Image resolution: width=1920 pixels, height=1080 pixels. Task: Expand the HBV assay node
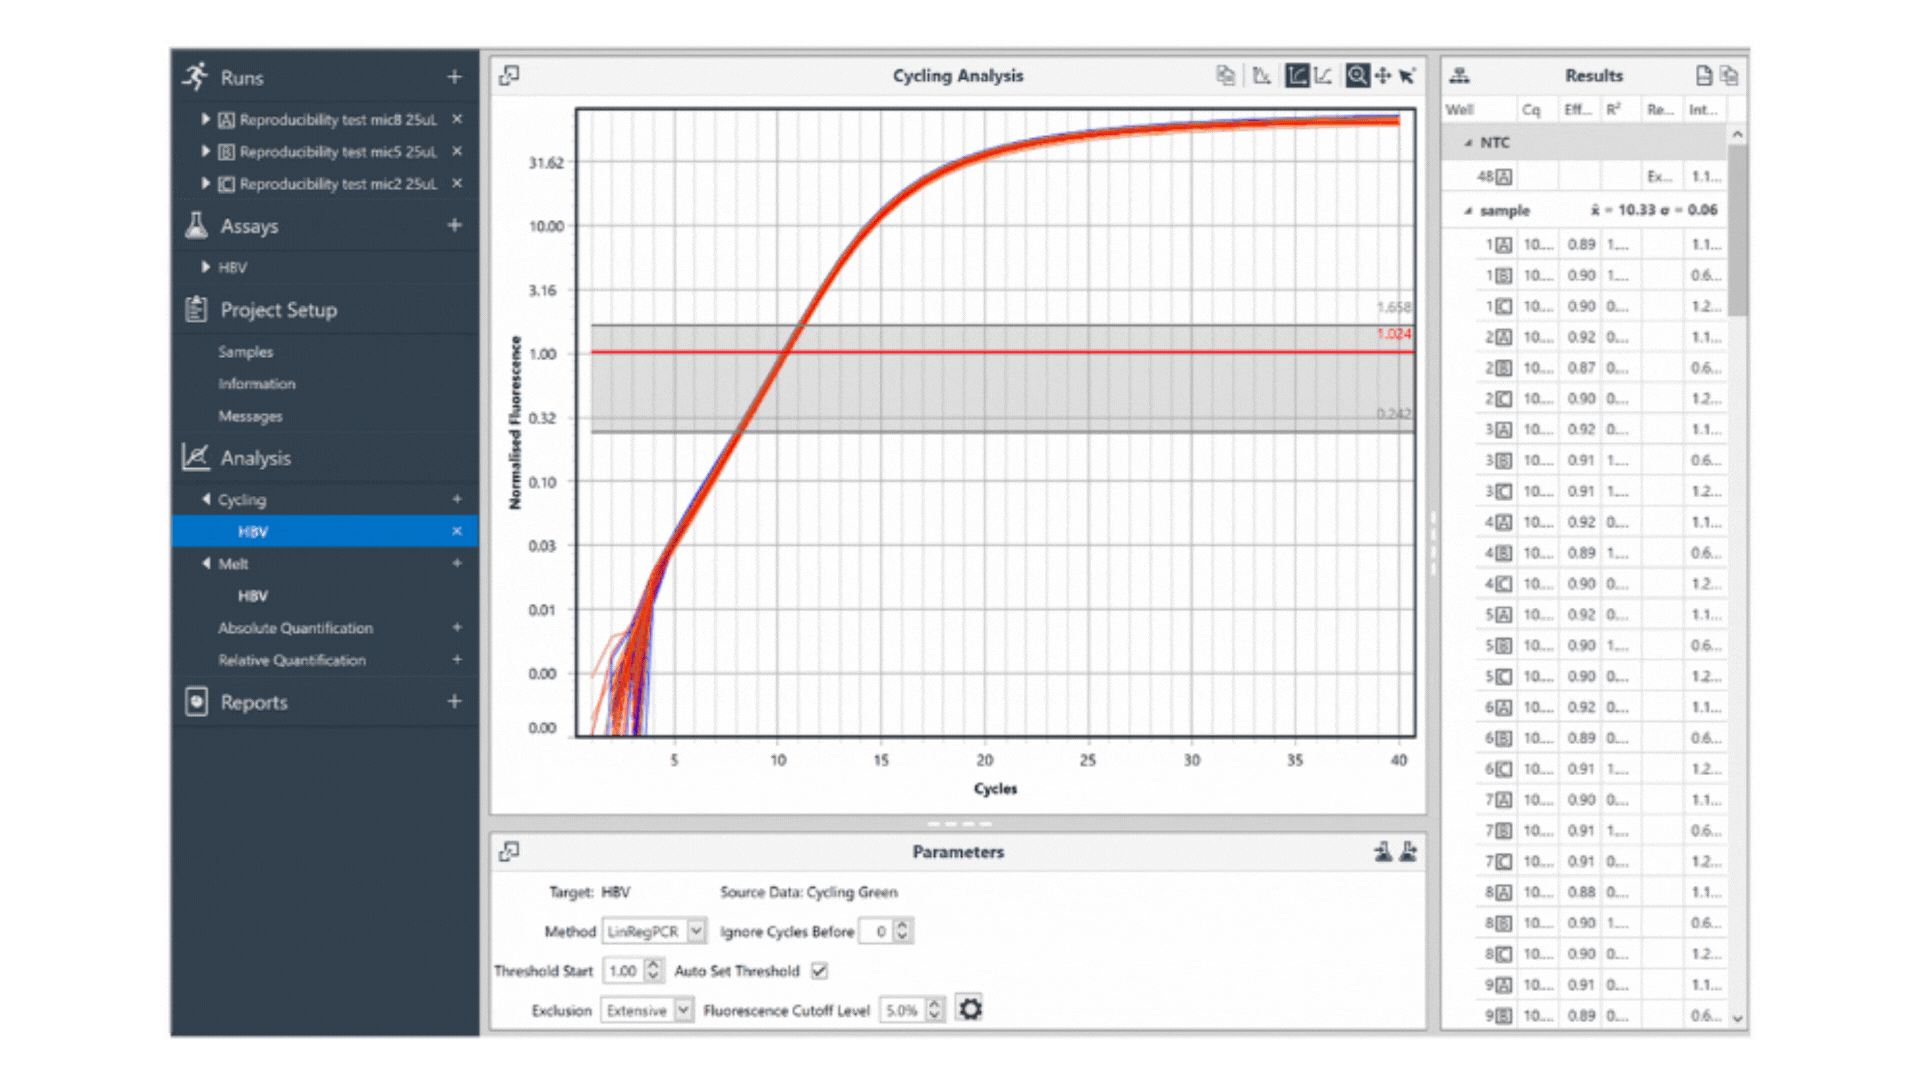click(205, 267)
